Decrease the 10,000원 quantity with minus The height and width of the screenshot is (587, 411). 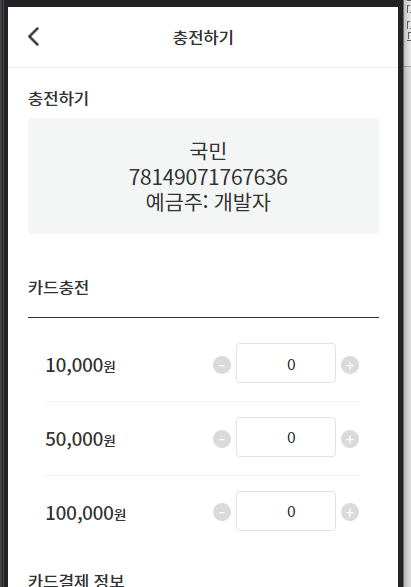(222, 365)
